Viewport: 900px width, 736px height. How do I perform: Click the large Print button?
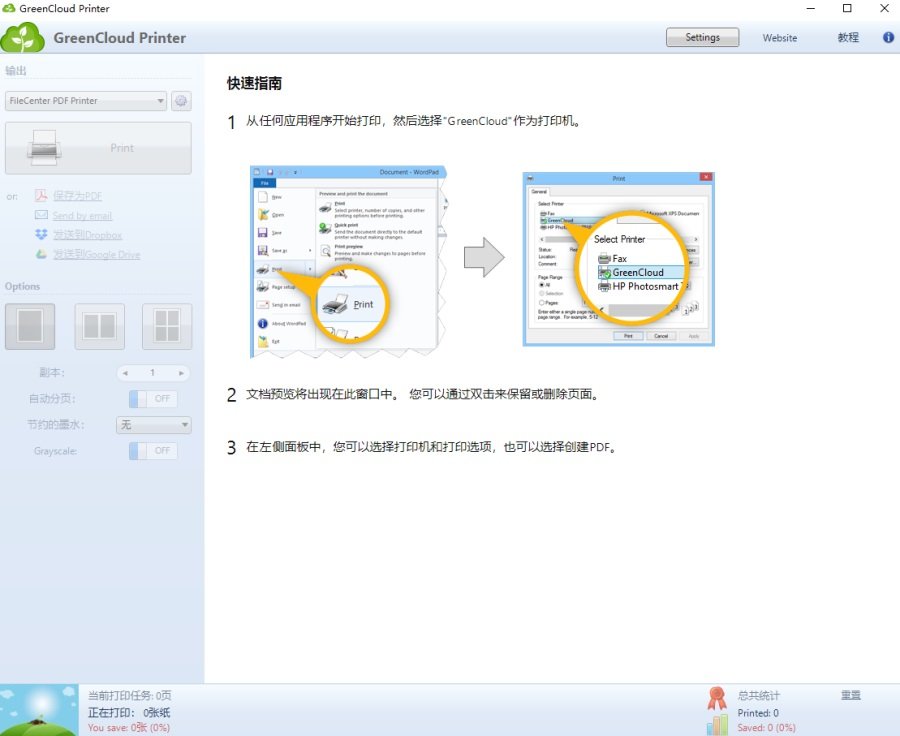(x=98, y=148)
